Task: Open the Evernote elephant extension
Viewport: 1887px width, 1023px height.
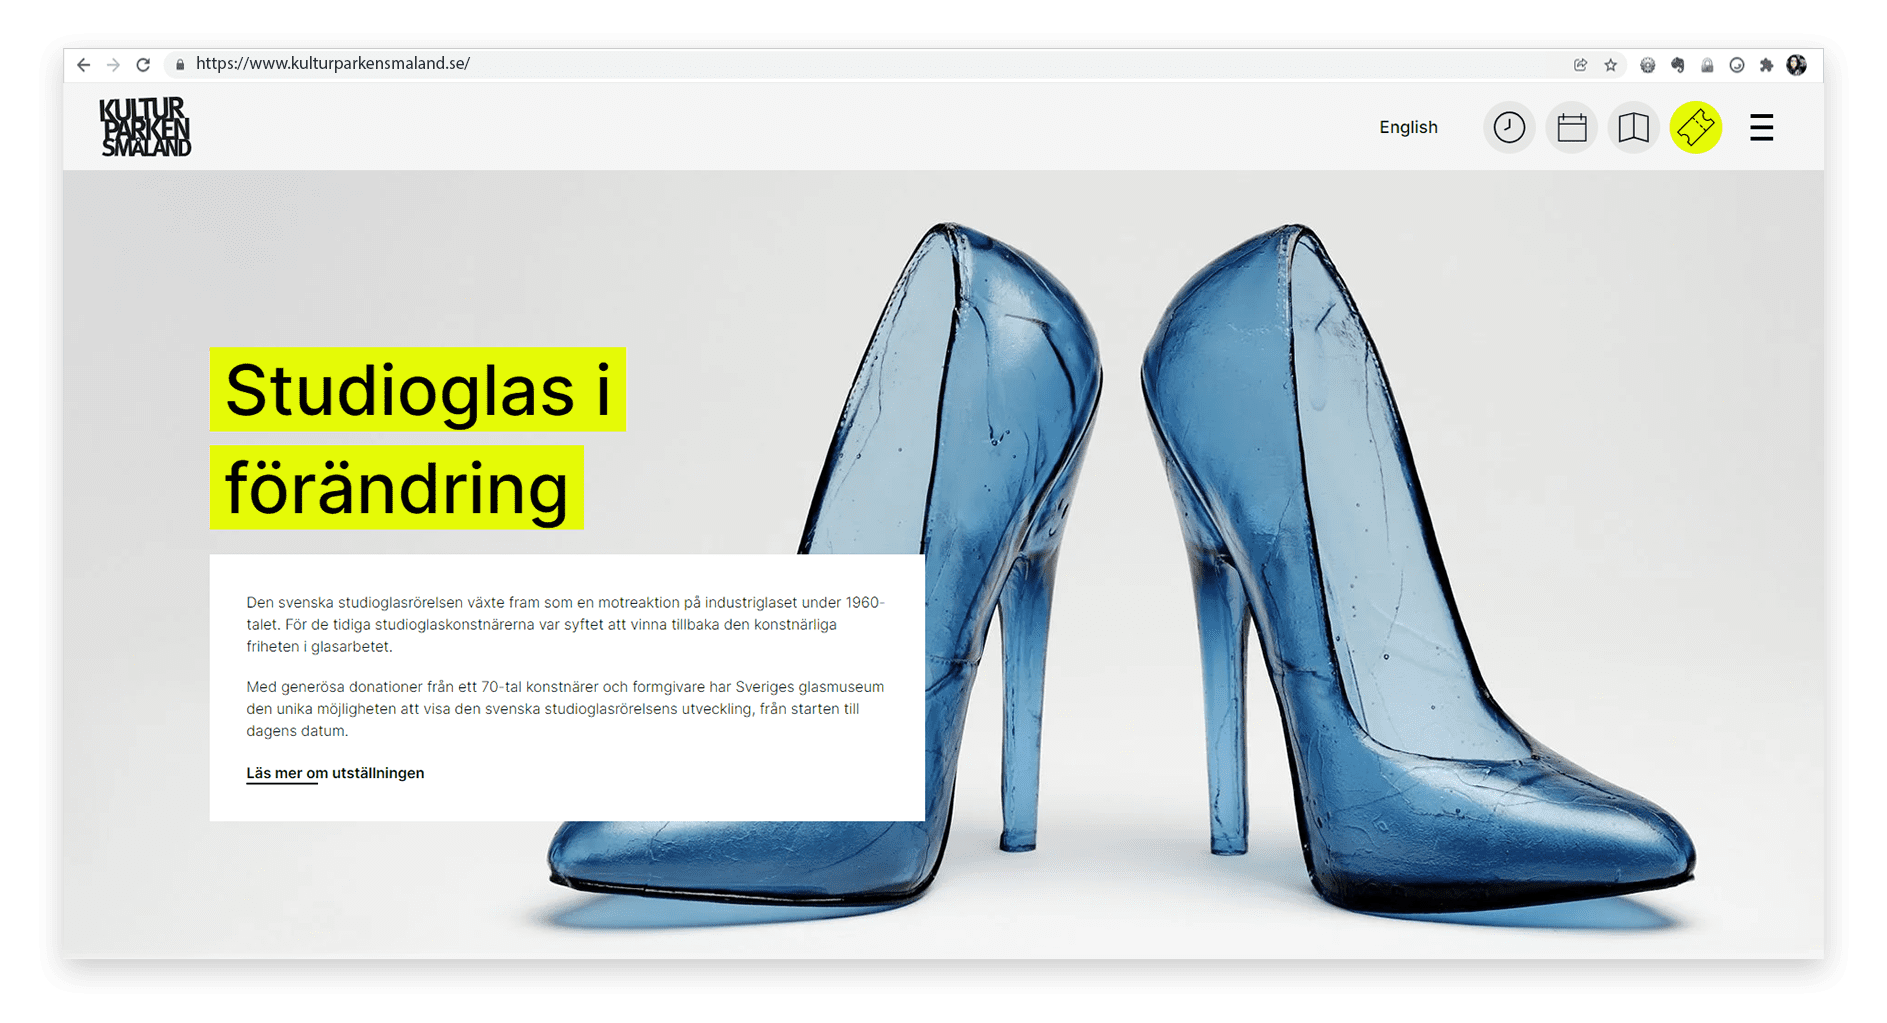Action: pos(1677,65)
